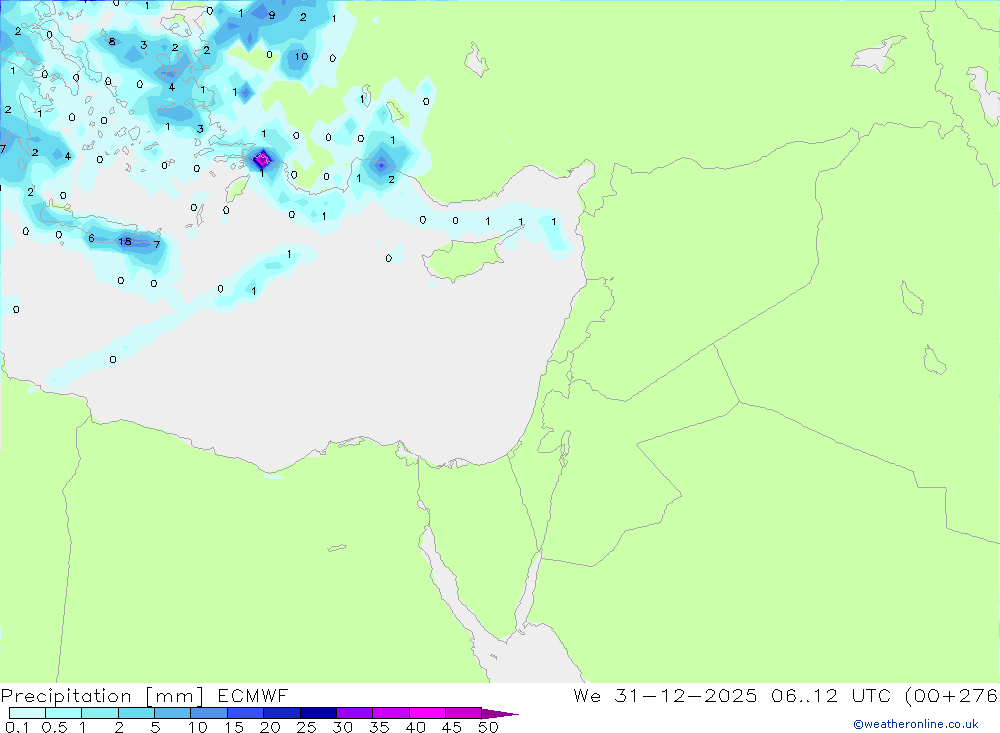The height and width of the screenshot is (733, 1000).
Task: Click the '0.1' legend label
Action: [x=17, y=727]
